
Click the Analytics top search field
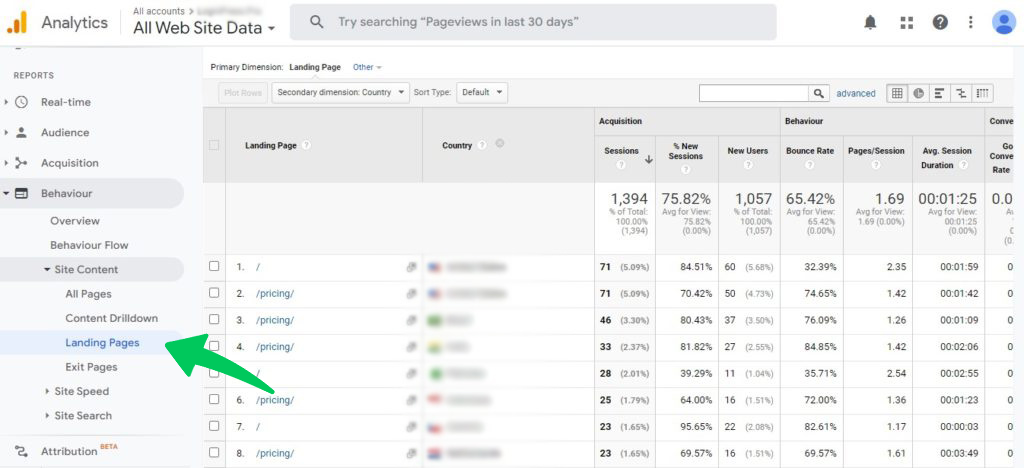click(x=540, y=22)
